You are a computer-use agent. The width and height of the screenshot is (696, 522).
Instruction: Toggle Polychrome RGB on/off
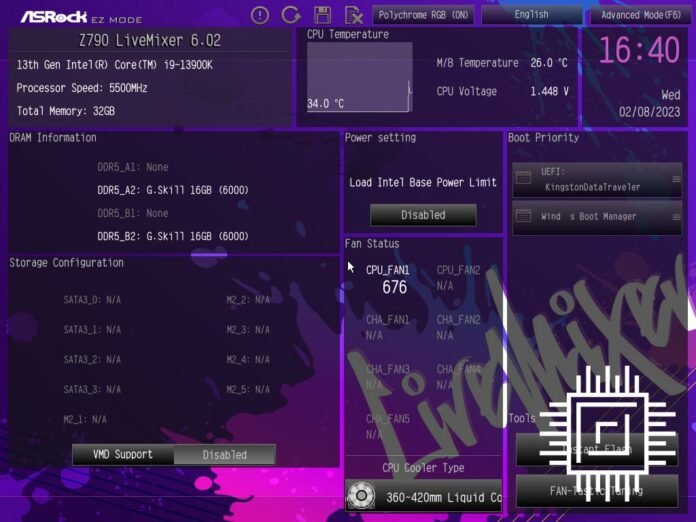423,15
